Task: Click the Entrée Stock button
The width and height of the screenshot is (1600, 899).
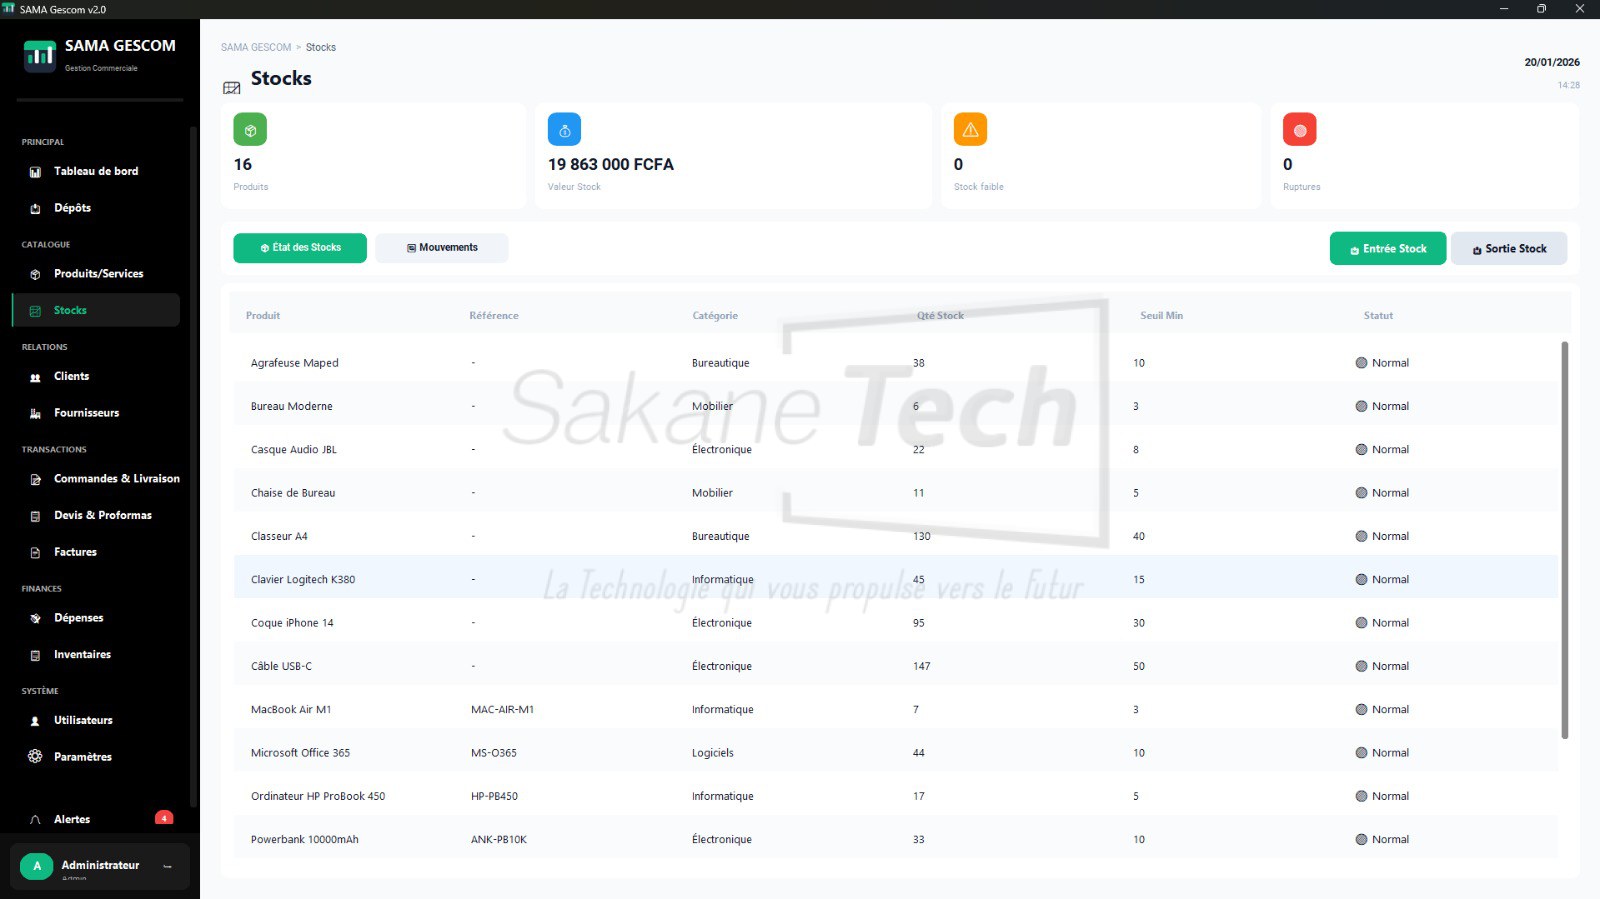Action: click(x=1387, y=249)
